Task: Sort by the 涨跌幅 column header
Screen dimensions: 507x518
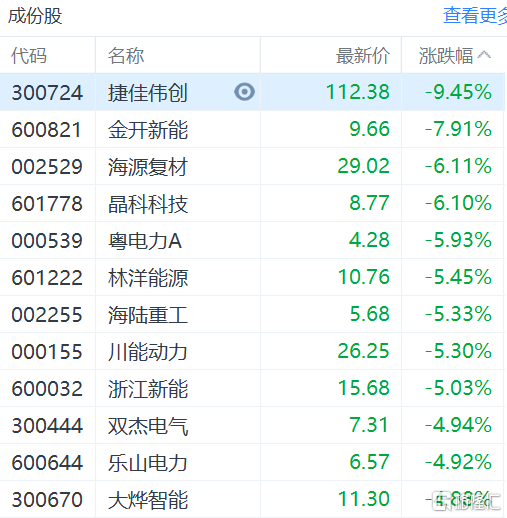Action: tap(446, 55)
